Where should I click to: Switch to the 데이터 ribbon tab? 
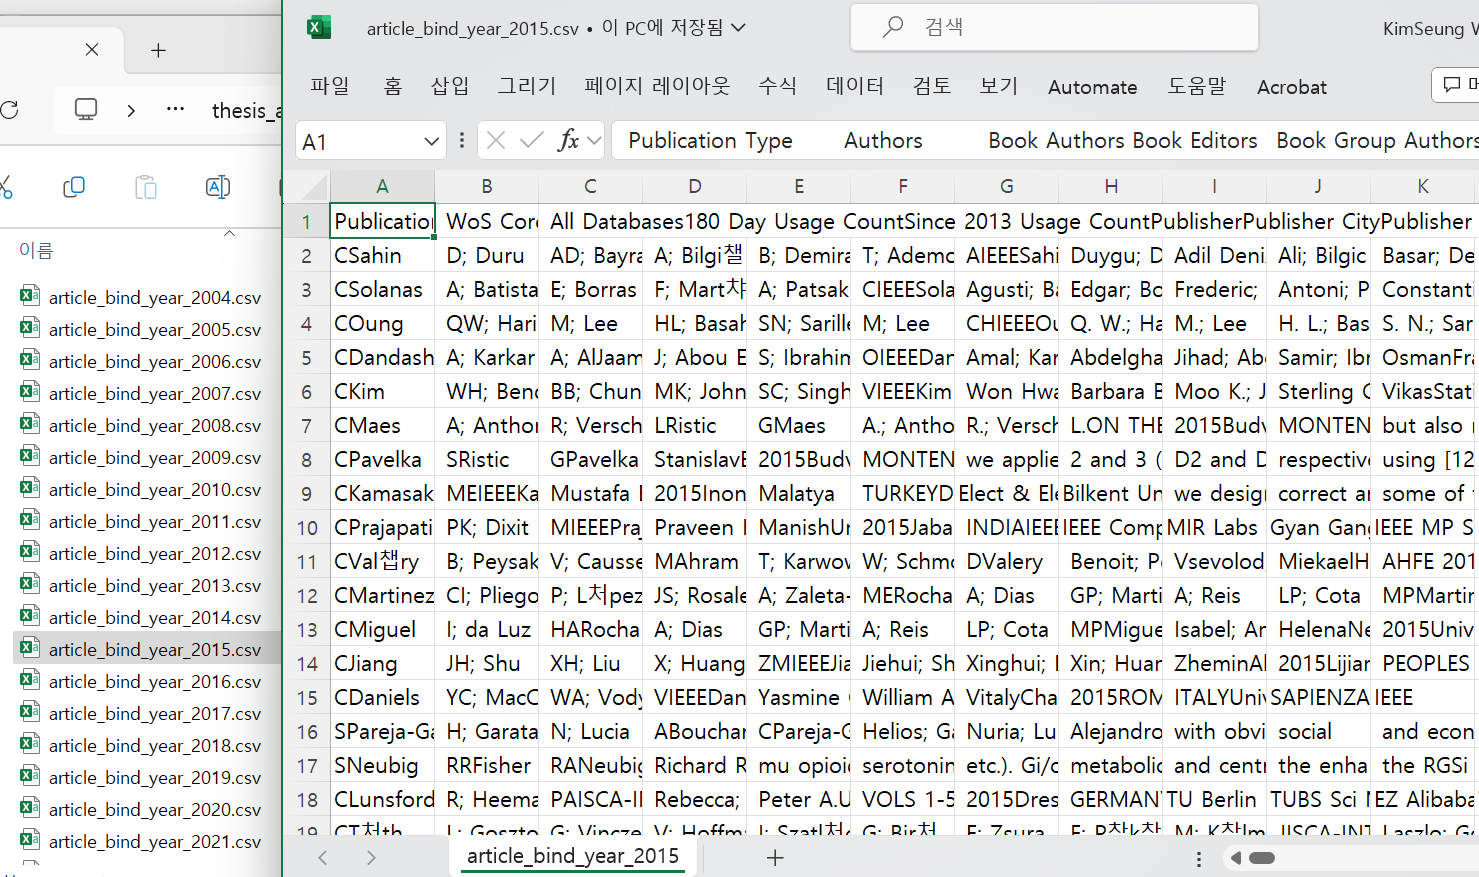pos(854,87)
